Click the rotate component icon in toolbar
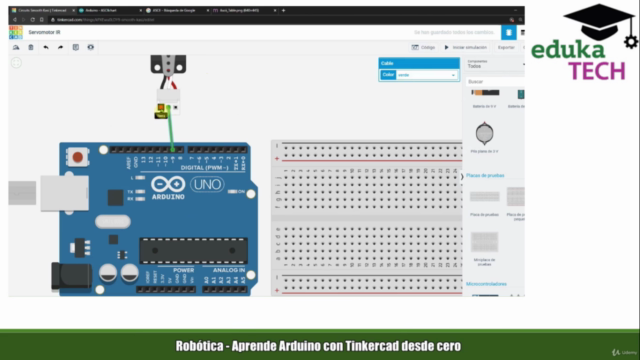 tap(16, 47)
